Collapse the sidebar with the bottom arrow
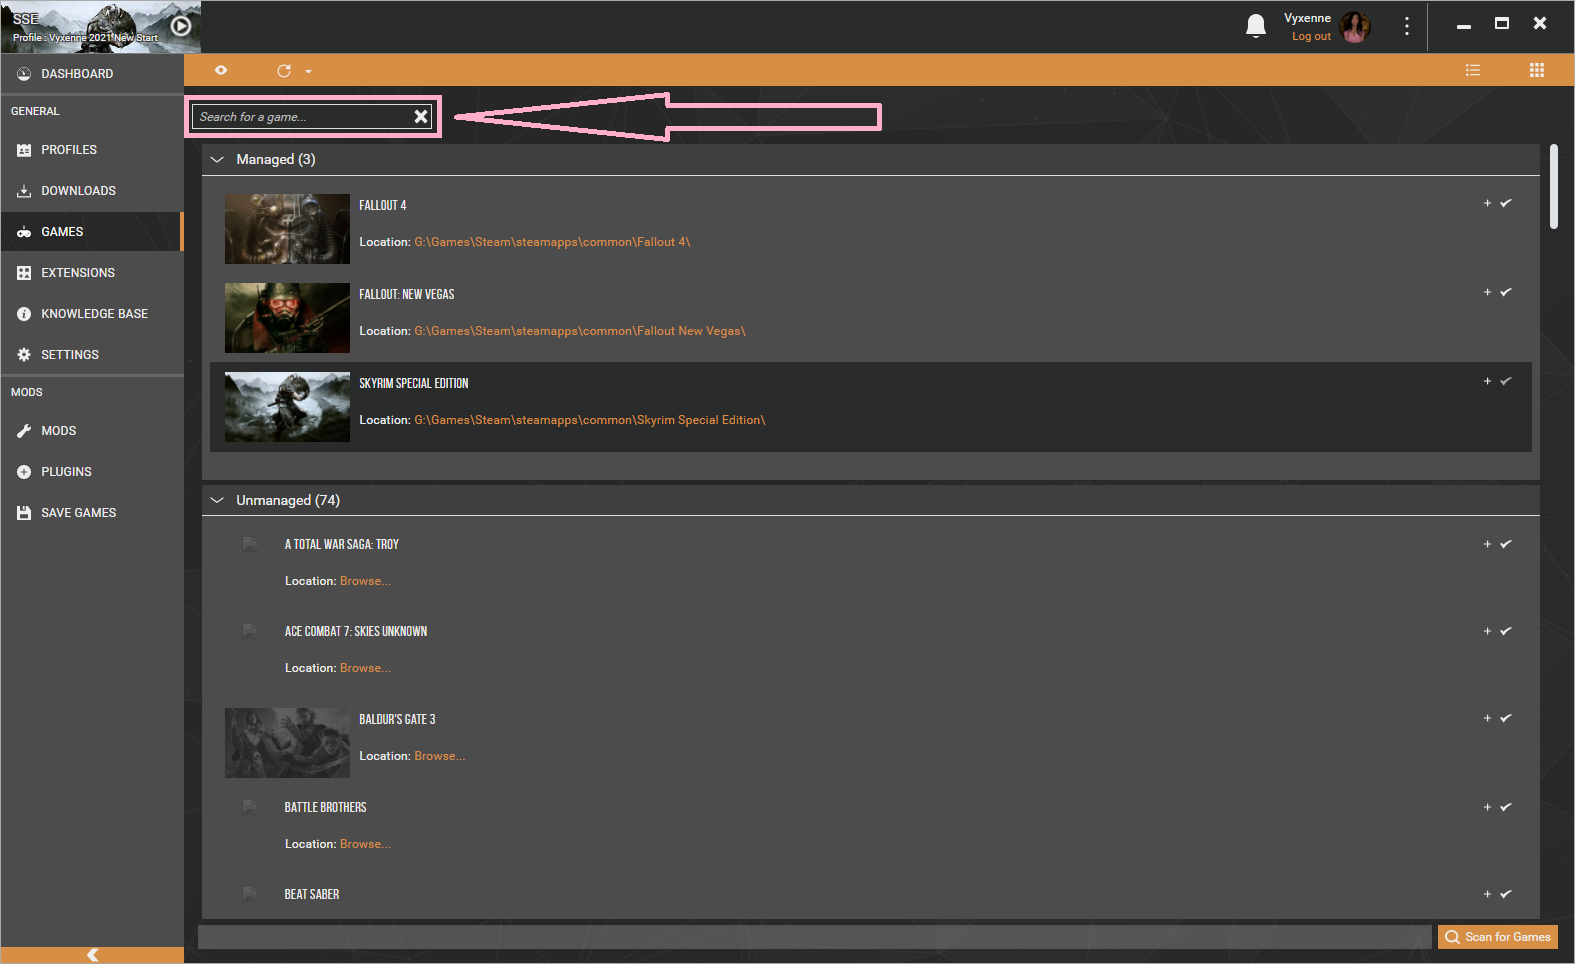 click(92, 955)
